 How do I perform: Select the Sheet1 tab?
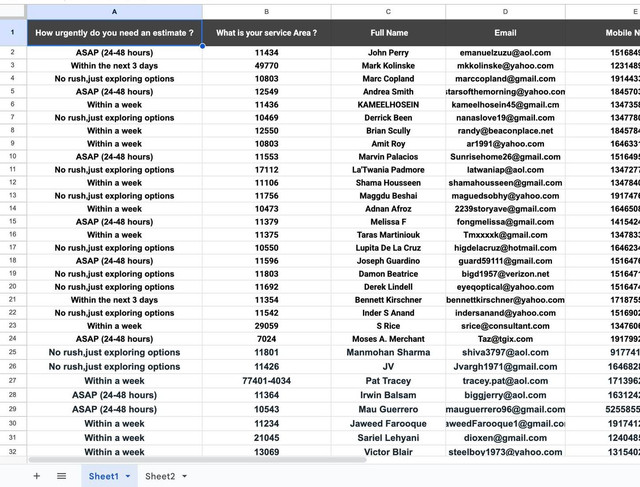pos(102,476)
